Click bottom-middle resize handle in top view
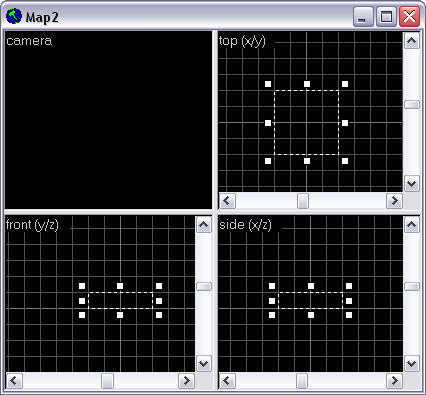Screen dimensions: 426x395 (307, 161)
